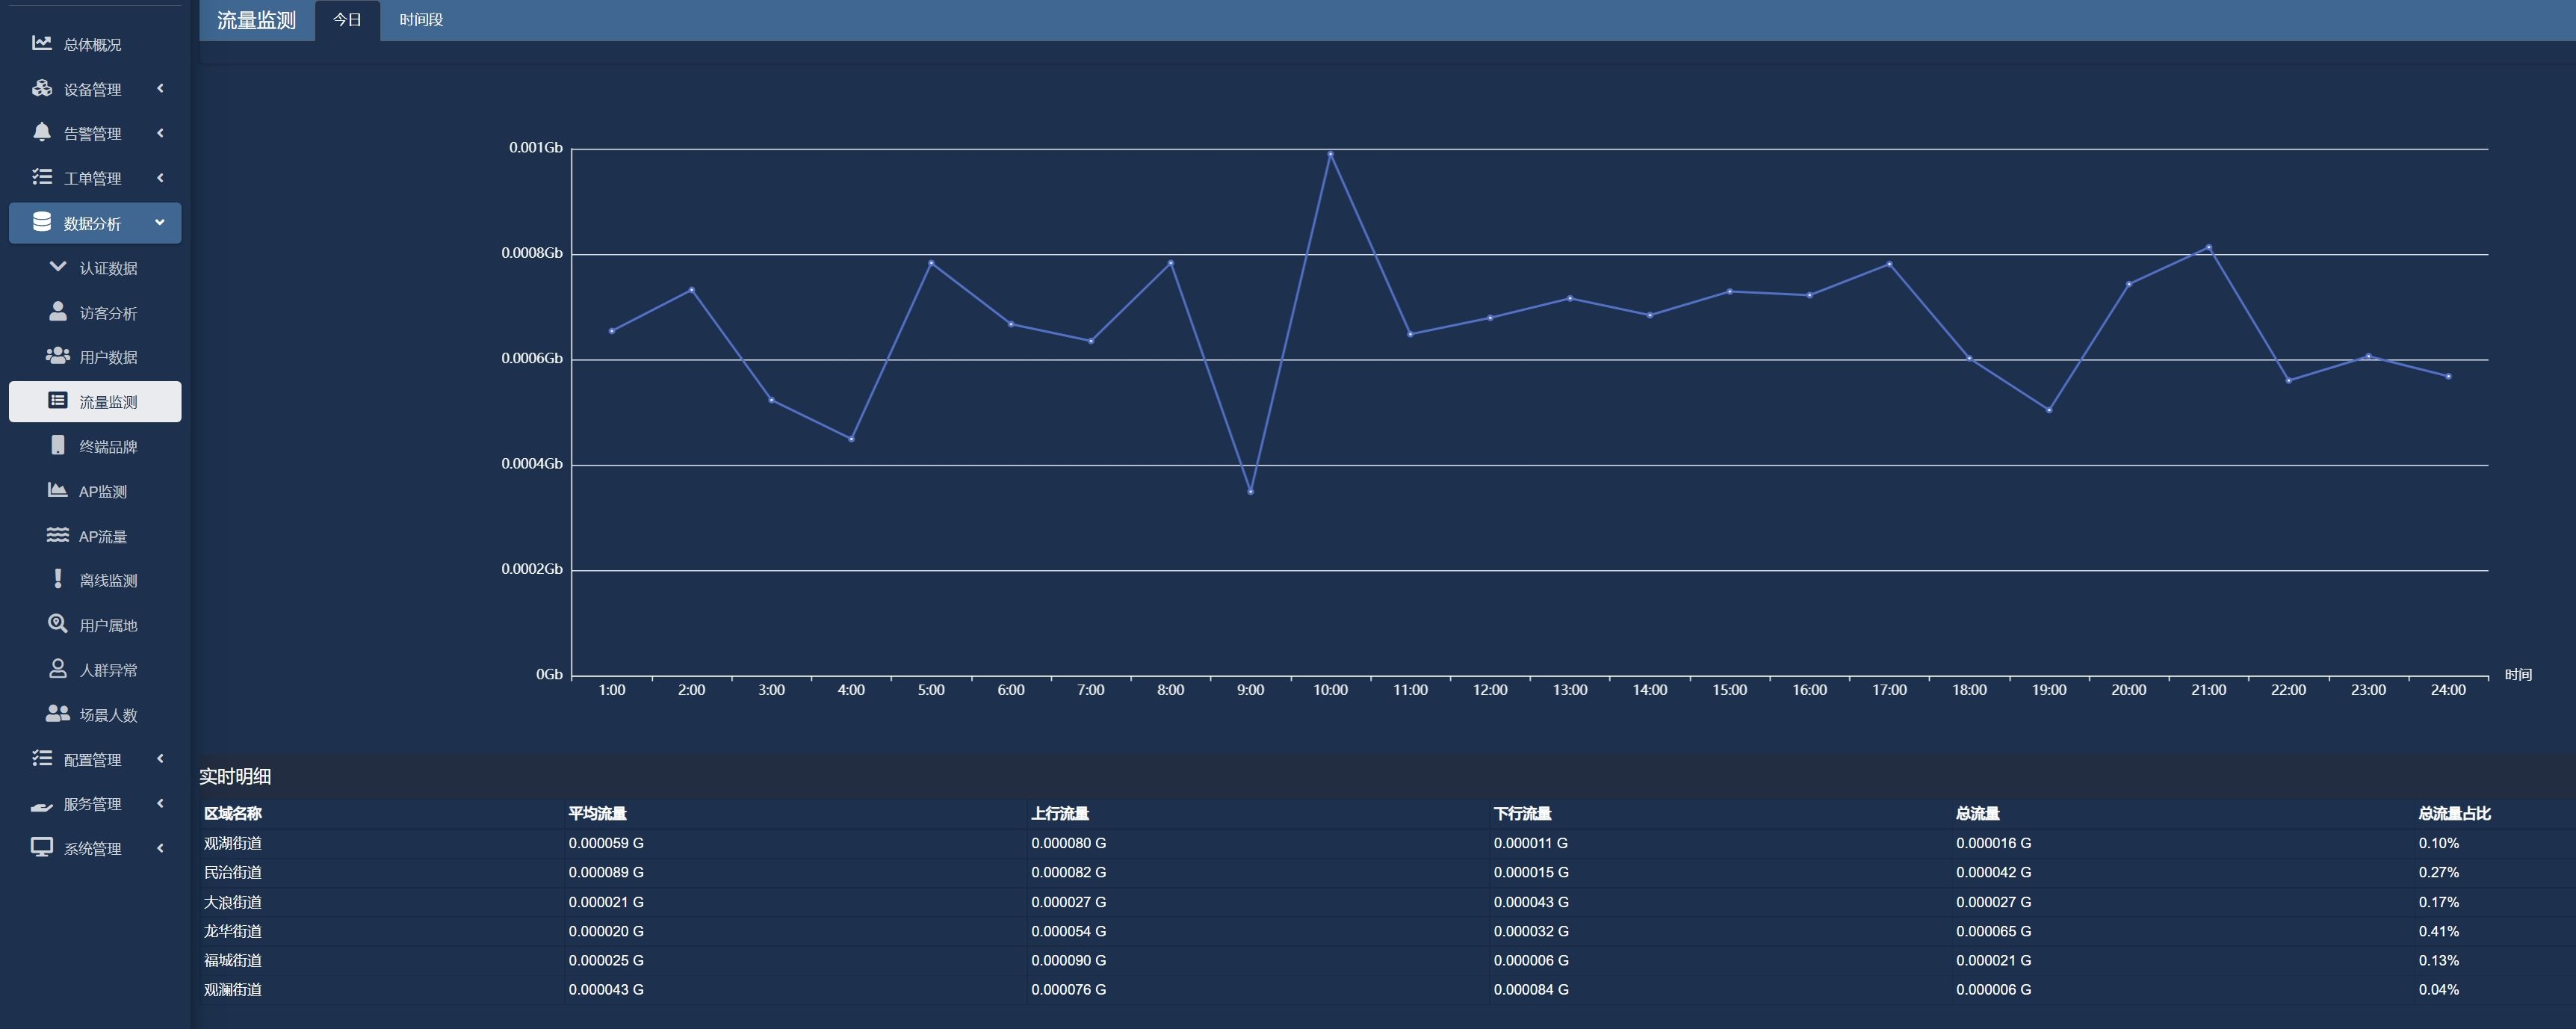Screen dimensions: 2576x1029
Task: Click the 龙华街道 table row
Action: [x=233, y=931]
